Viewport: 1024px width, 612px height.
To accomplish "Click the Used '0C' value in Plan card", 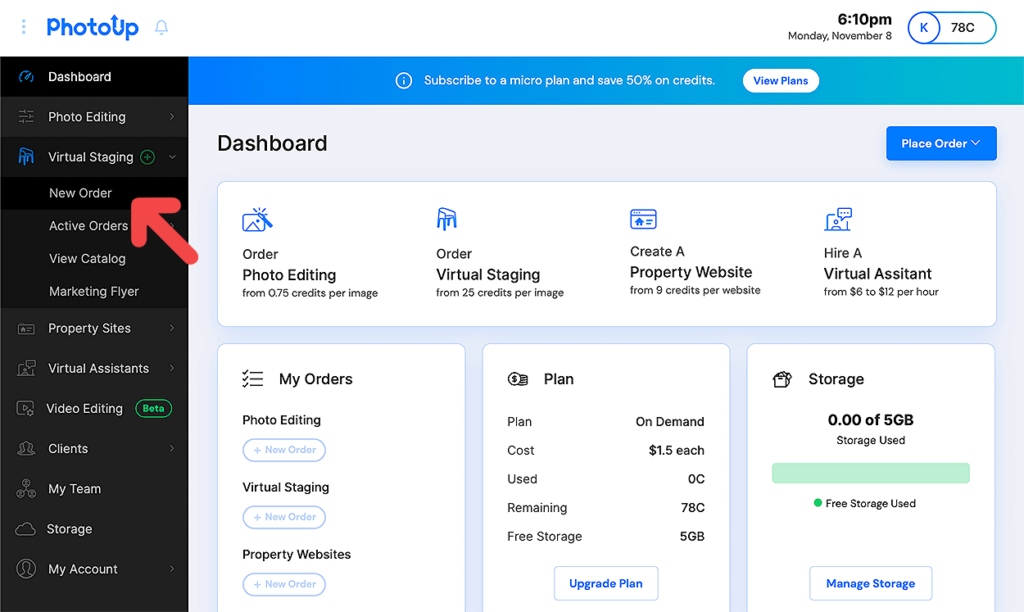I will point(696,479).
